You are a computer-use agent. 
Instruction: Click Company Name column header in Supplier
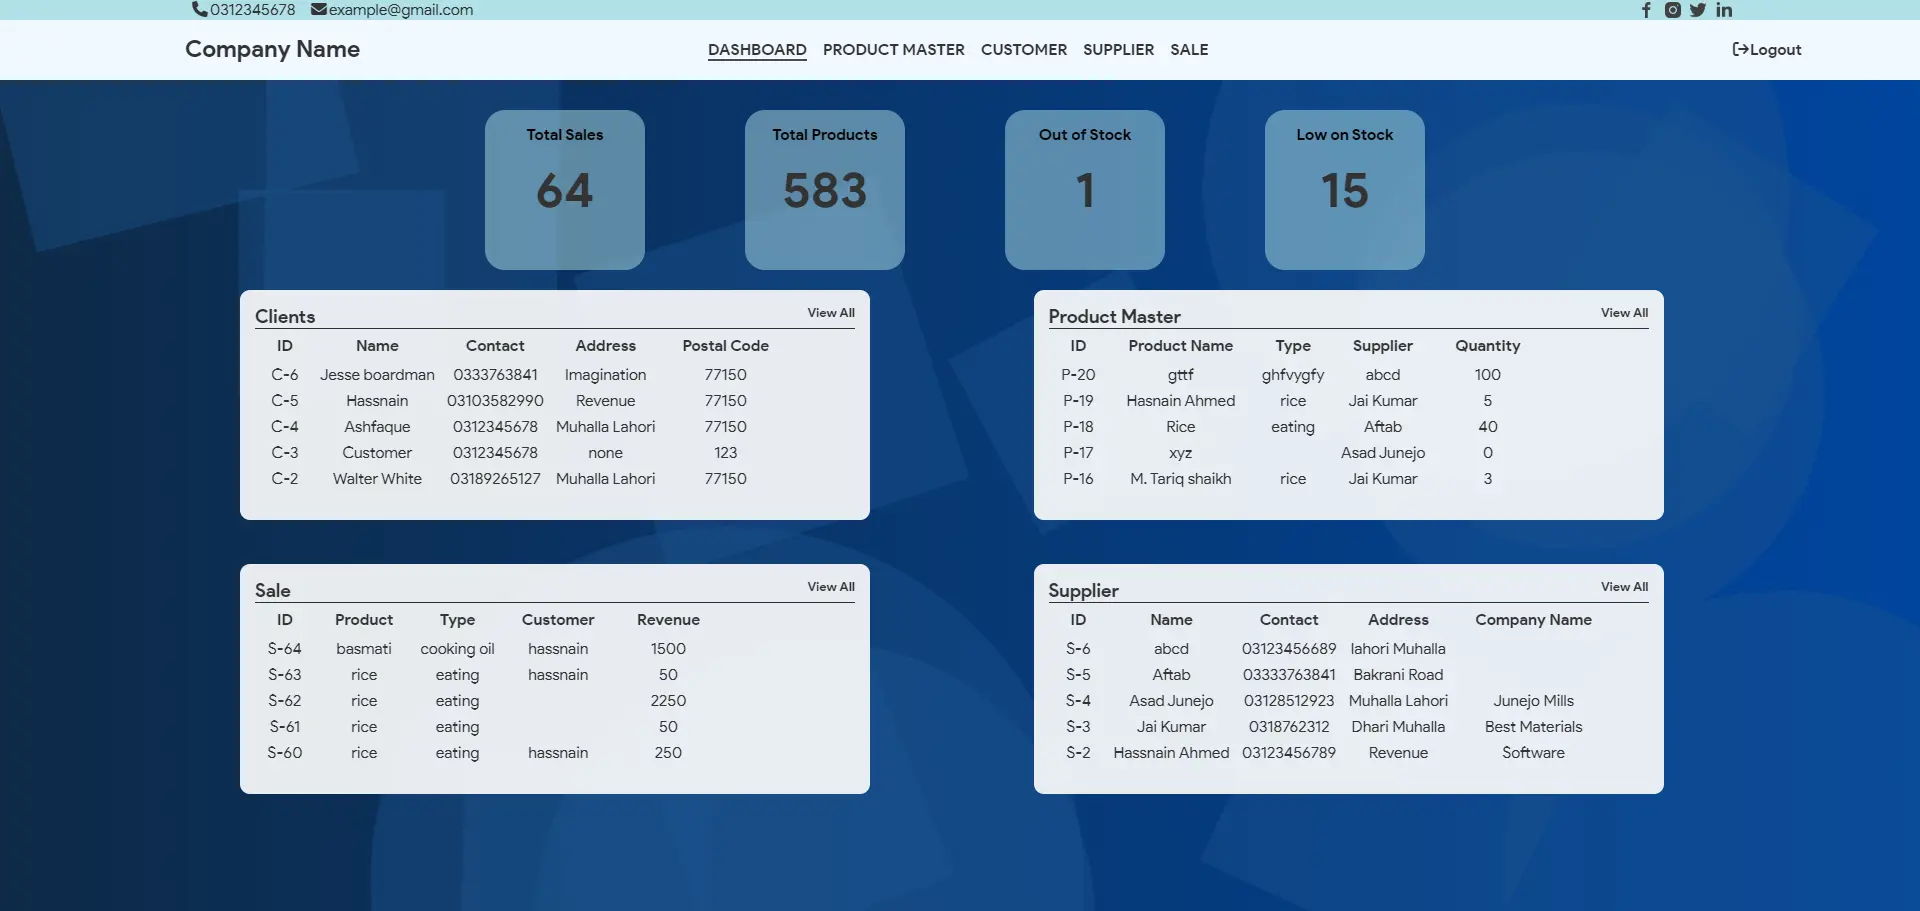click(x=1533, y=620)
